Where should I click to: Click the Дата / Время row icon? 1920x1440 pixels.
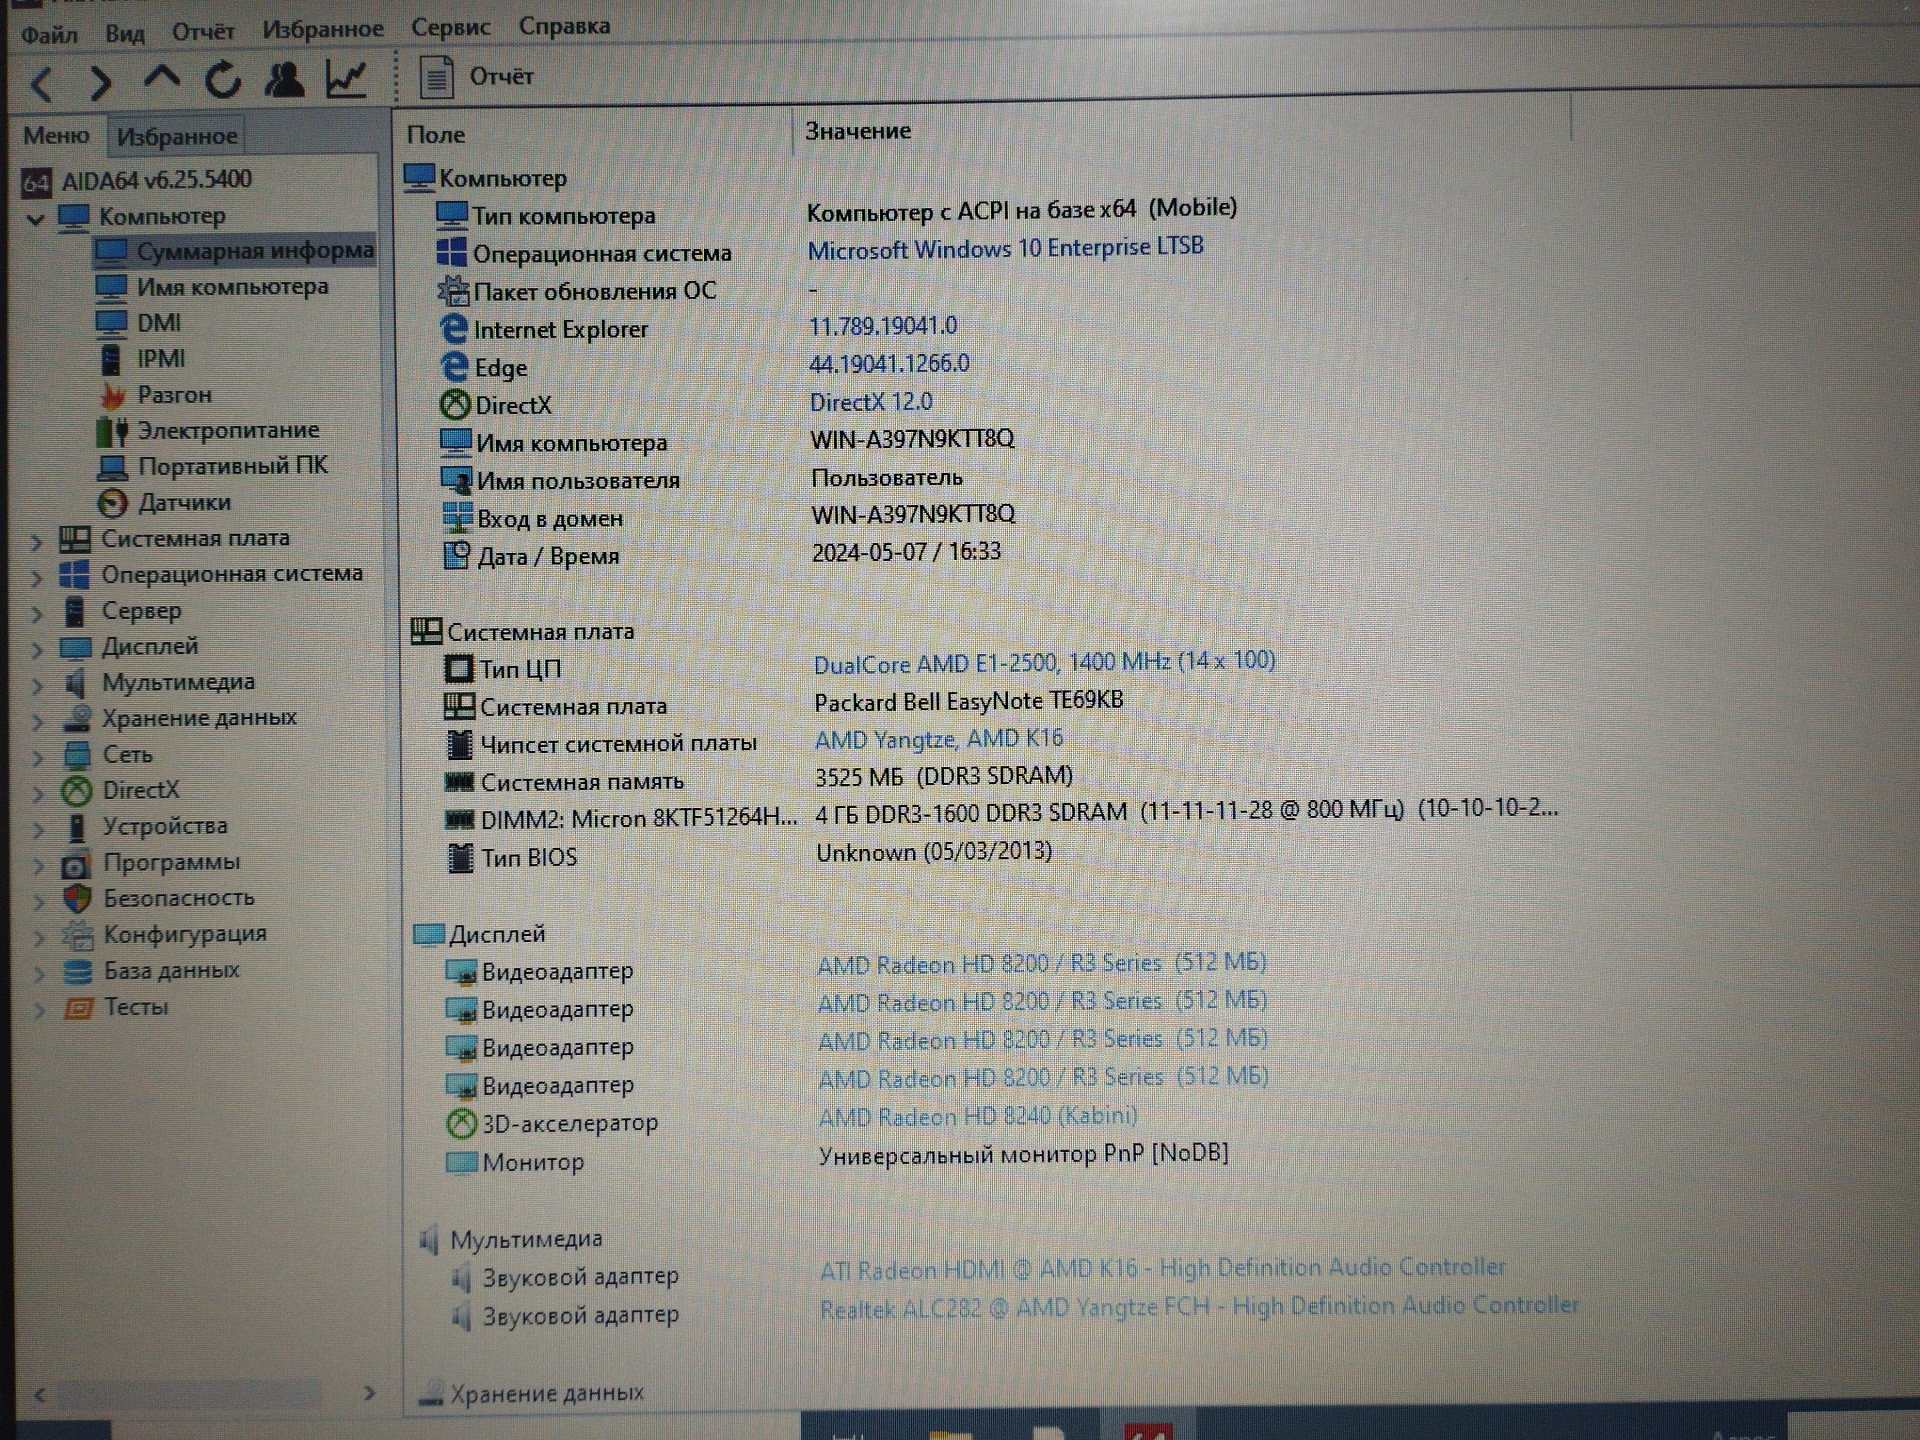pyautogui.click(x=457, y=556)
